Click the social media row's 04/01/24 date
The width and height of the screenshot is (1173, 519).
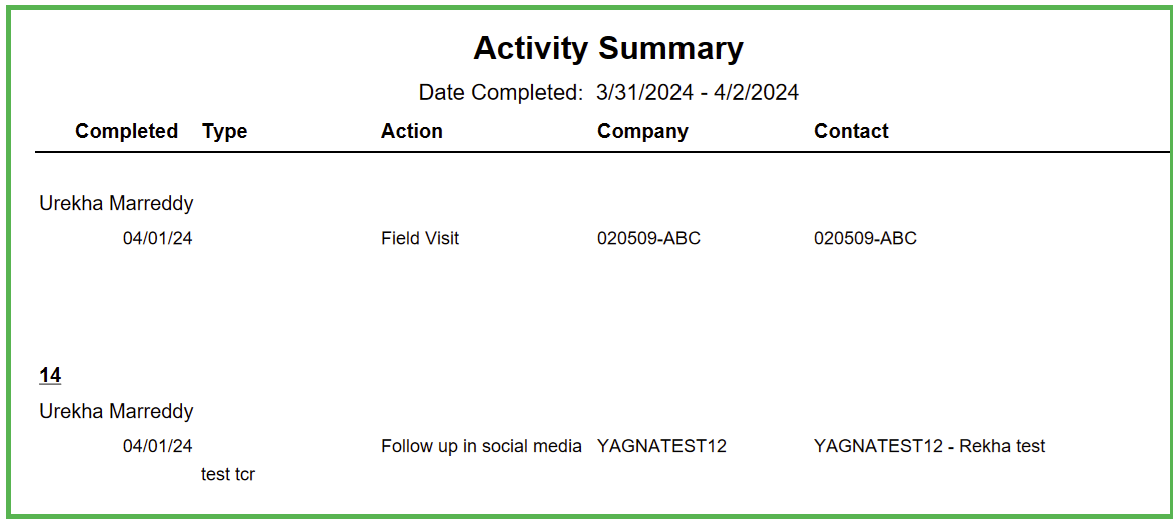[158, 446]
